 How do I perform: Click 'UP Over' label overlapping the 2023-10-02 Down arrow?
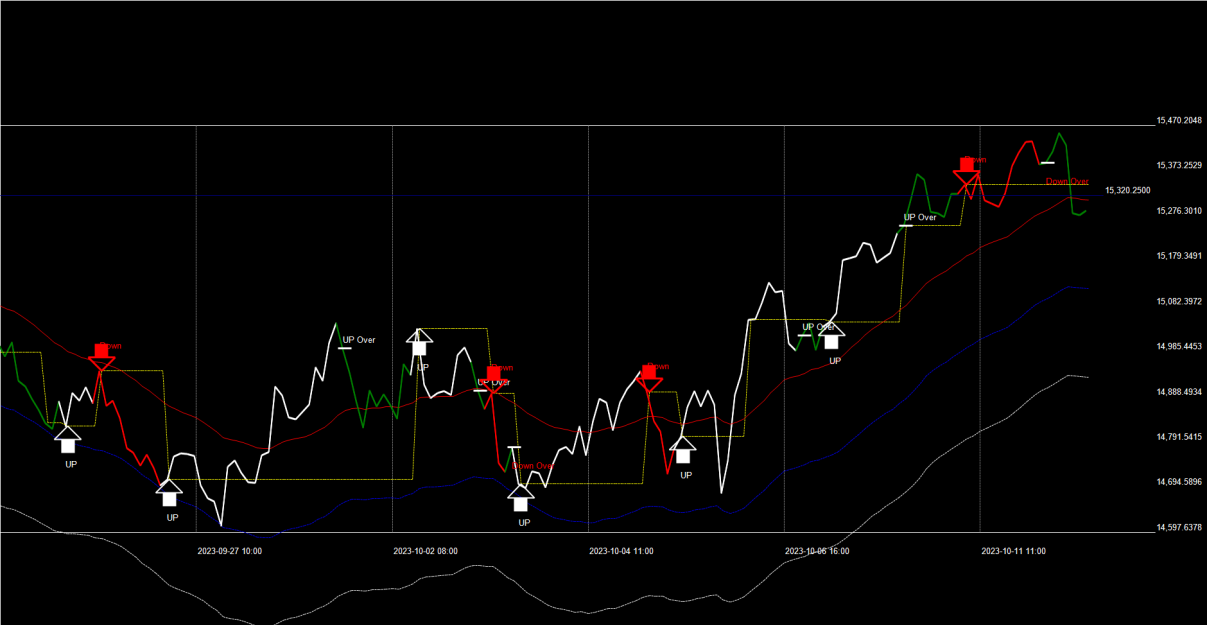[x=493, y=382]
